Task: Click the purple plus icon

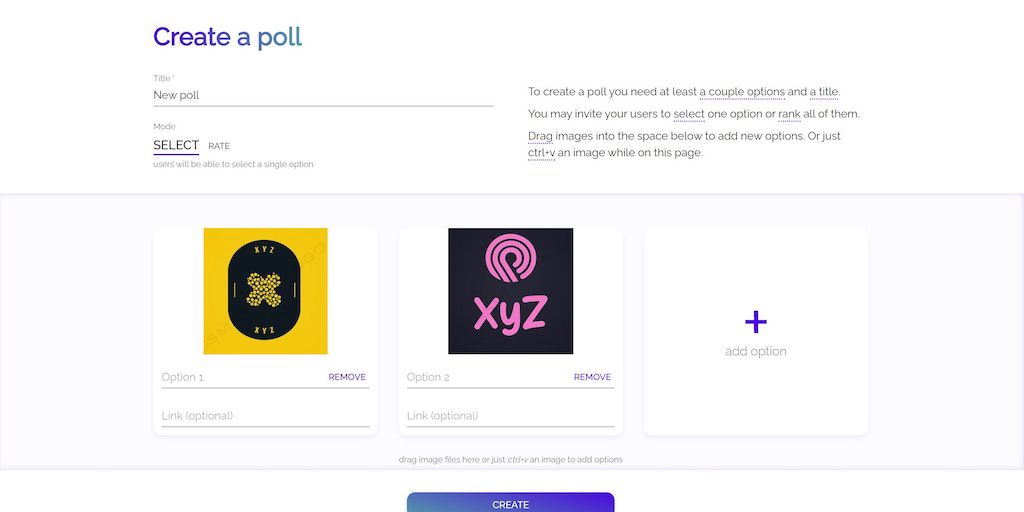Action: pyautogui.click(x=756, y=322)
